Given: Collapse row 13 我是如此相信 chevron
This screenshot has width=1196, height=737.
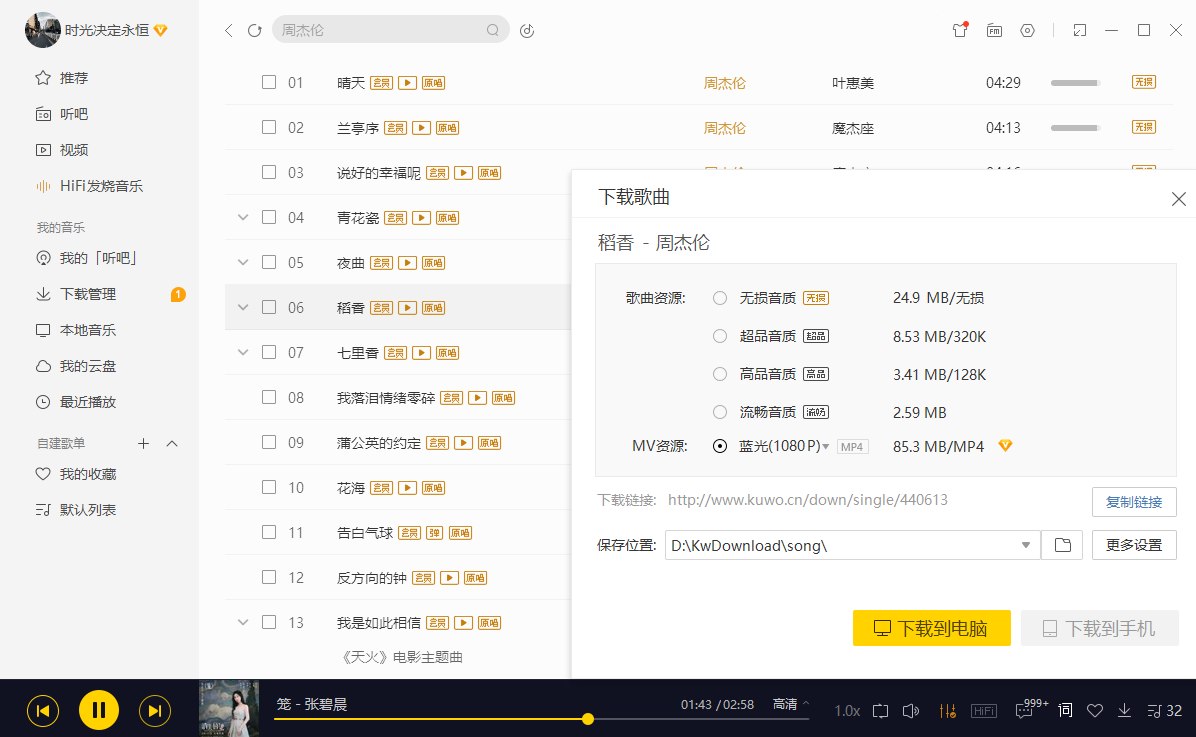Looking at the screenshot, I should (x=243, y=623).
